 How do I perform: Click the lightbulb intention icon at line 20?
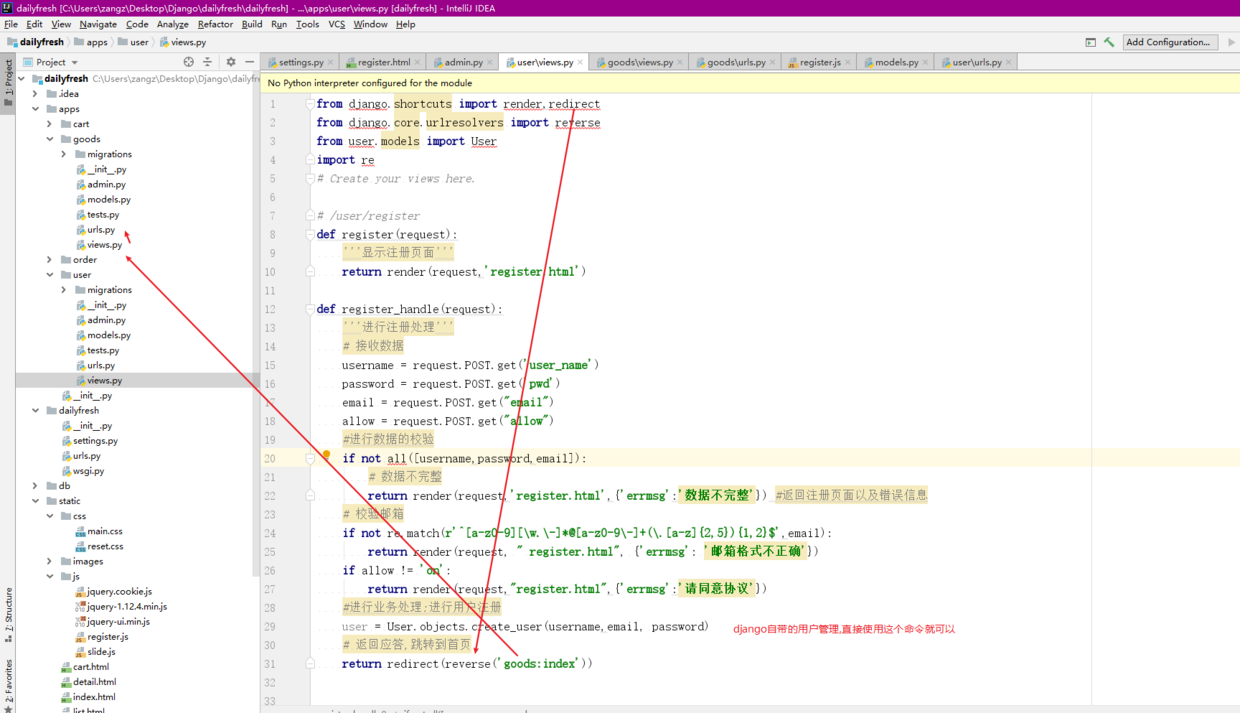(x=326, y=455)
